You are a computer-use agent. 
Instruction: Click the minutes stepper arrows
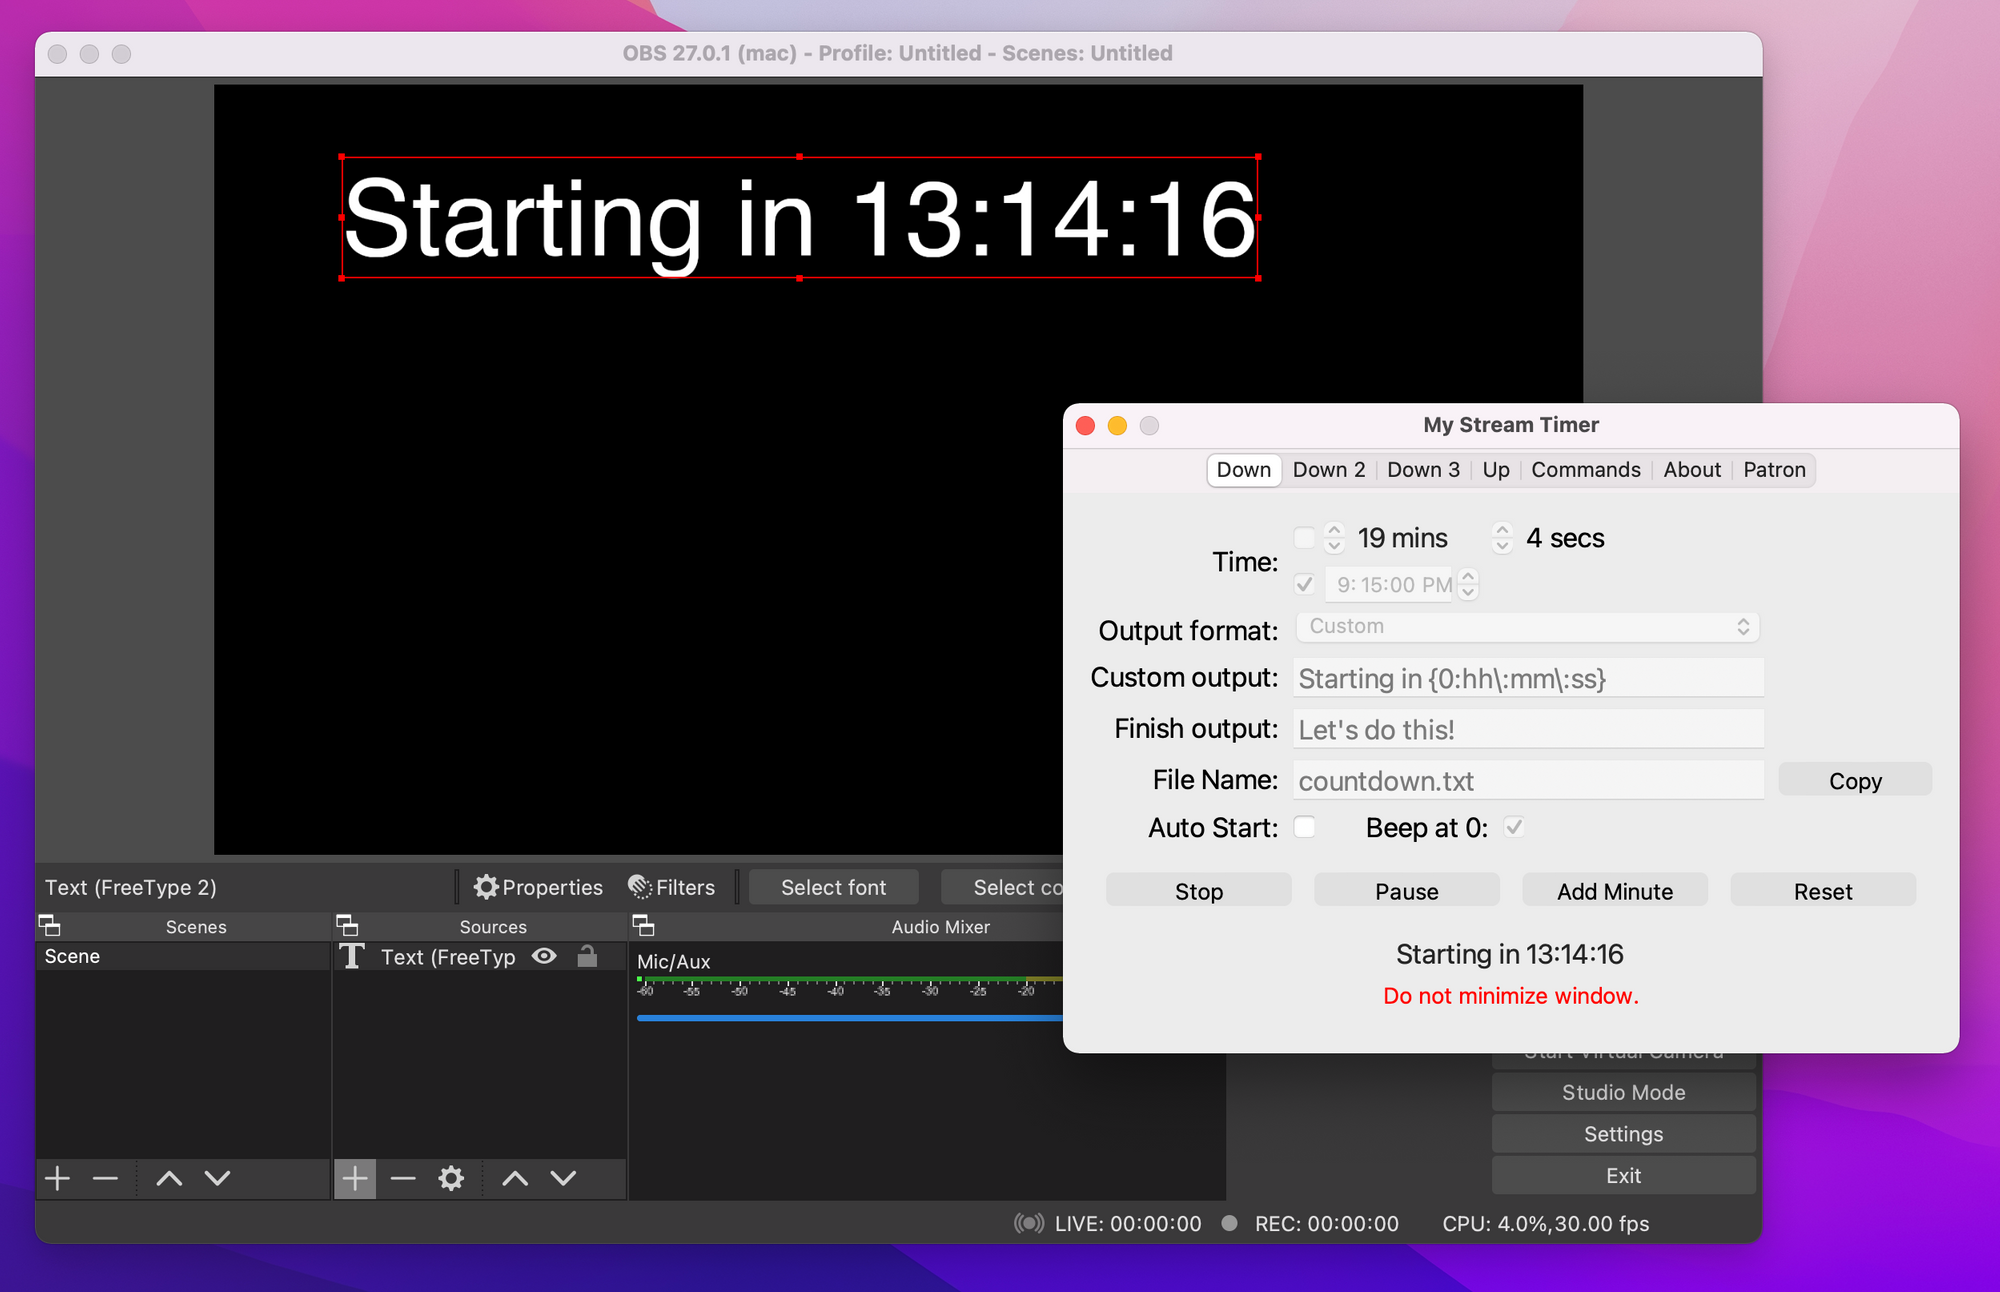tap(1334, 538)
